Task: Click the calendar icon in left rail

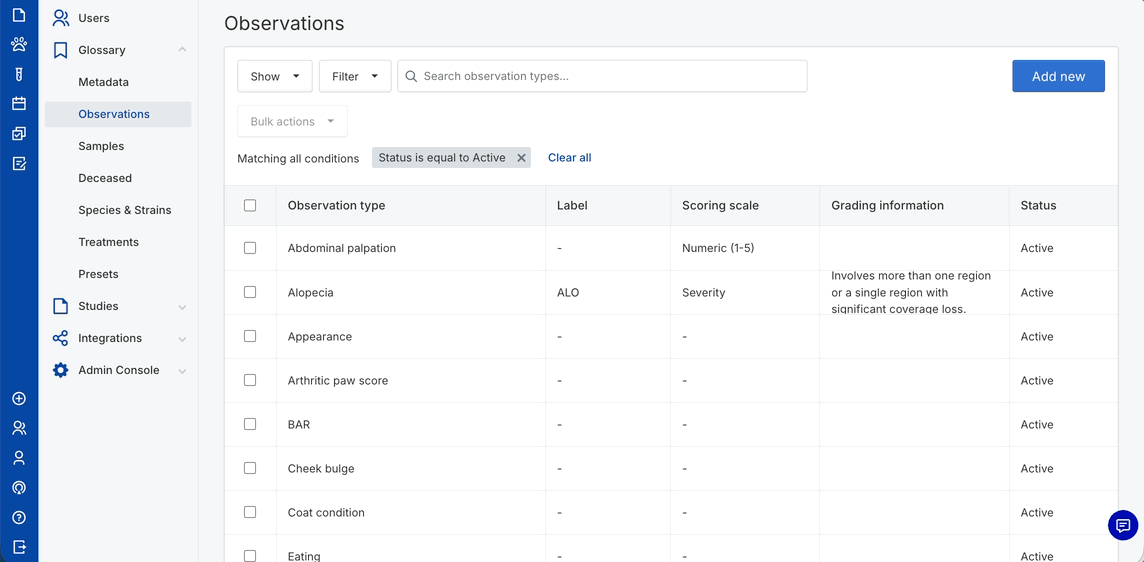Action: pyautogui.click(x=19, y=103)
